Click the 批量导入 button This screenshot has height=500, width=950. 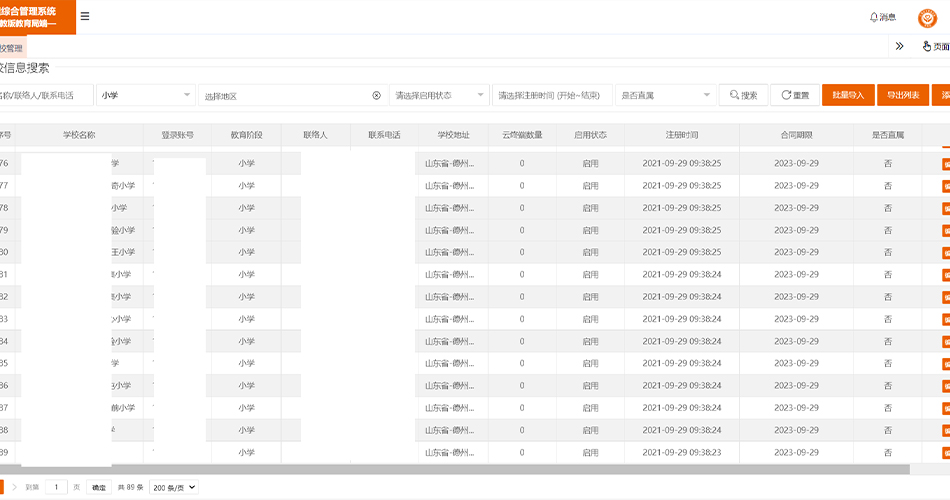click(x=848, y=96)
